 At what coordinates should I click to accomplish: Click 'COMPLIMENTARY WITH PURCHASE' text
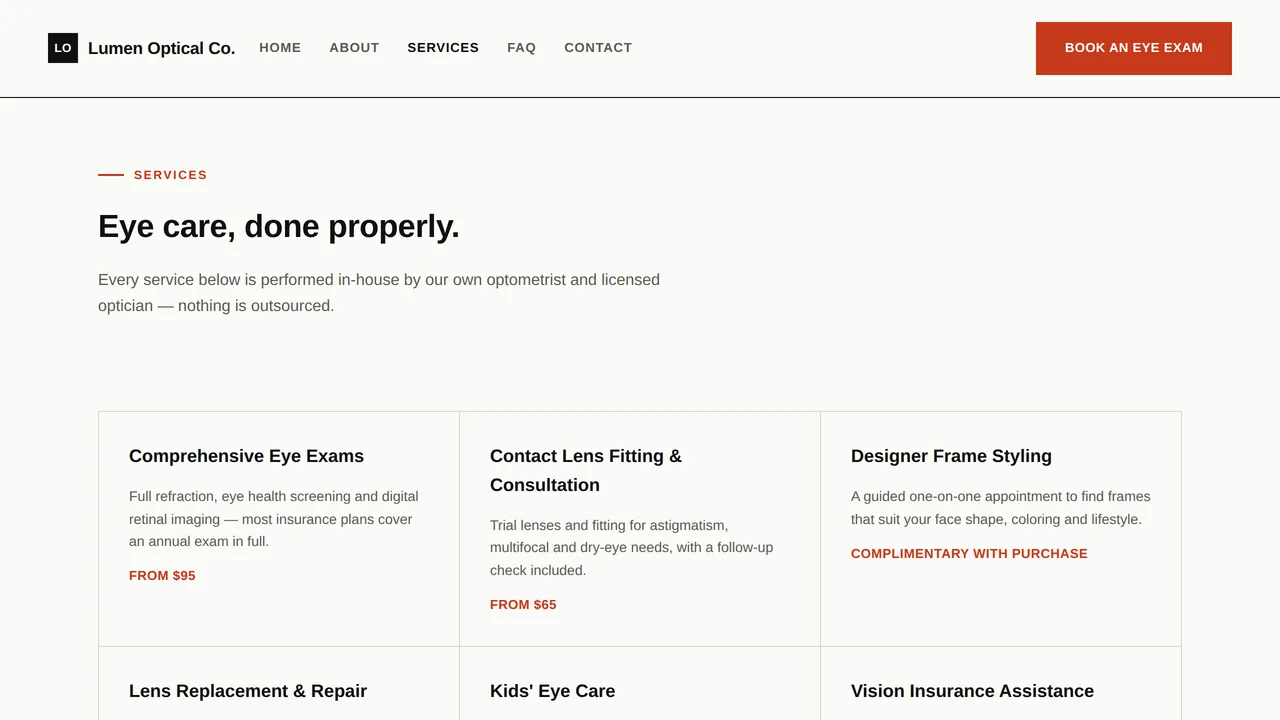click(x=969, y=554)
